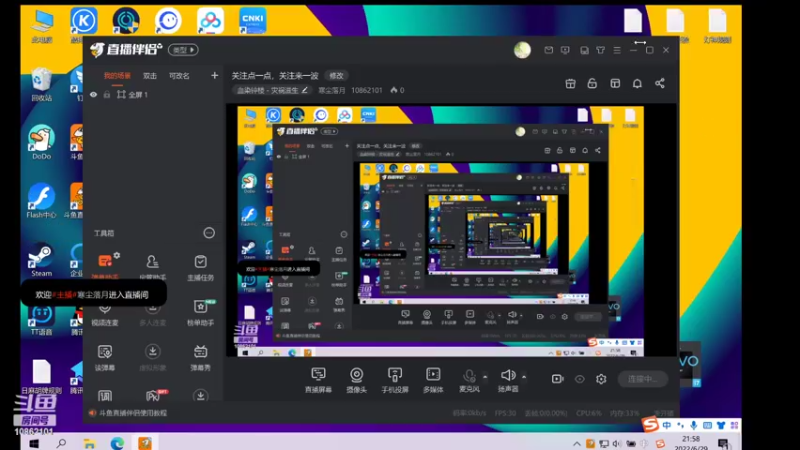Toggle the unlock icon at the top right
The width and height of the screenshot is (800, 450).
(x=592, y=84)
